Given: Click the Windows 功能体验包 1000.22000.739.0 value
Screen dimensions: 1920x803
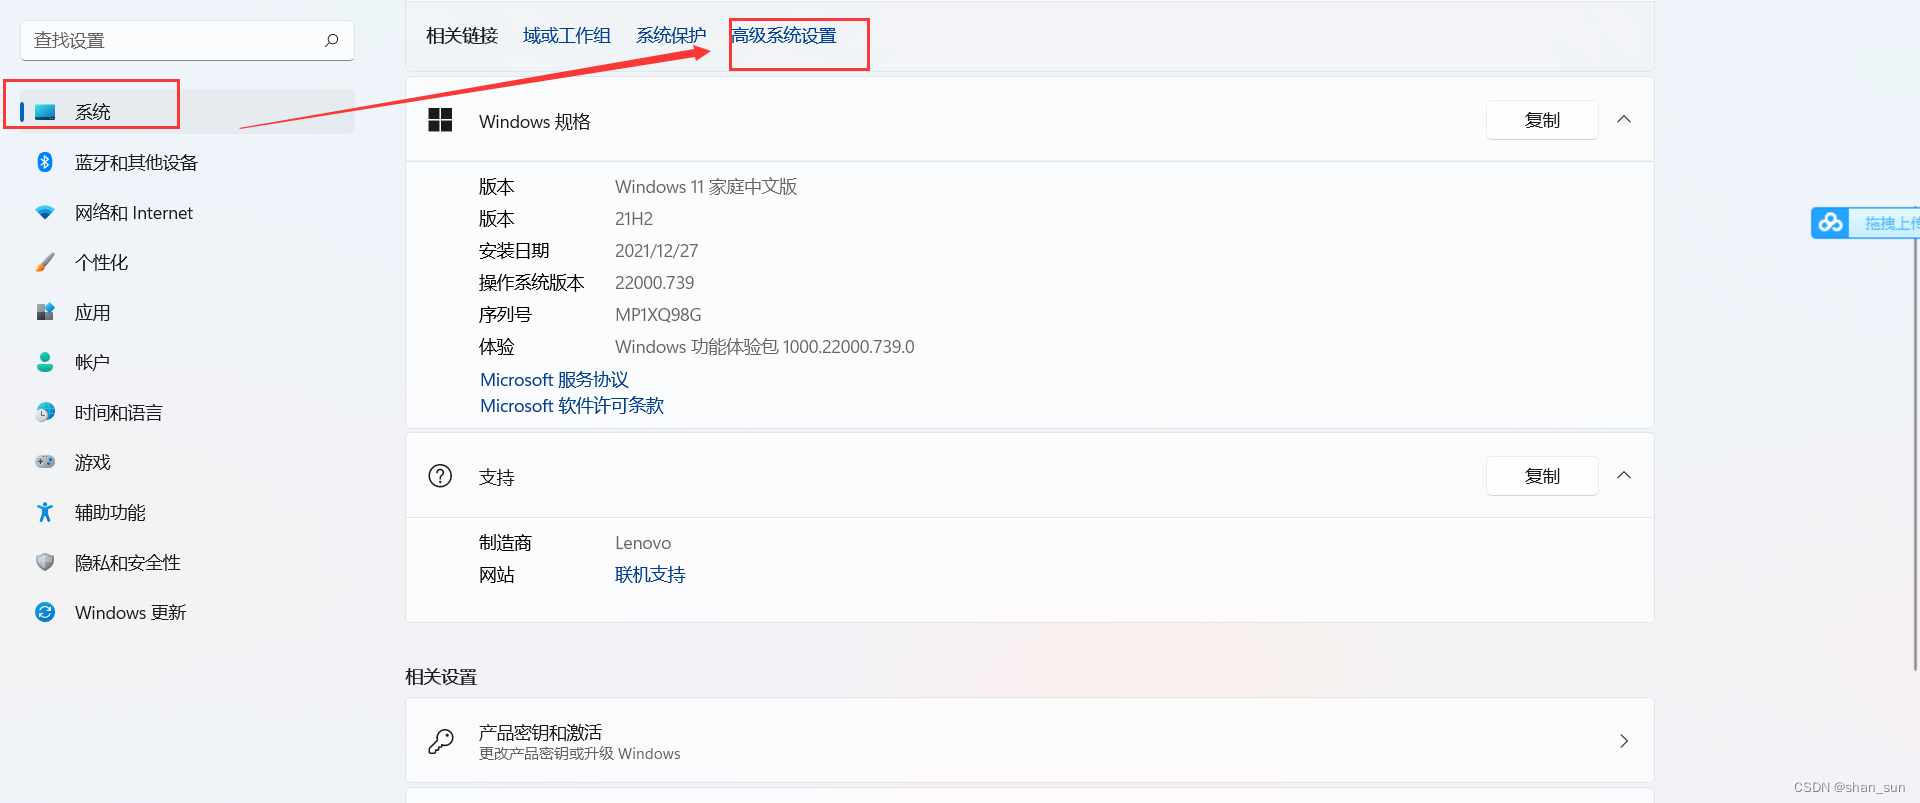Looking at the screenshot, I should (x=765, y=347).
